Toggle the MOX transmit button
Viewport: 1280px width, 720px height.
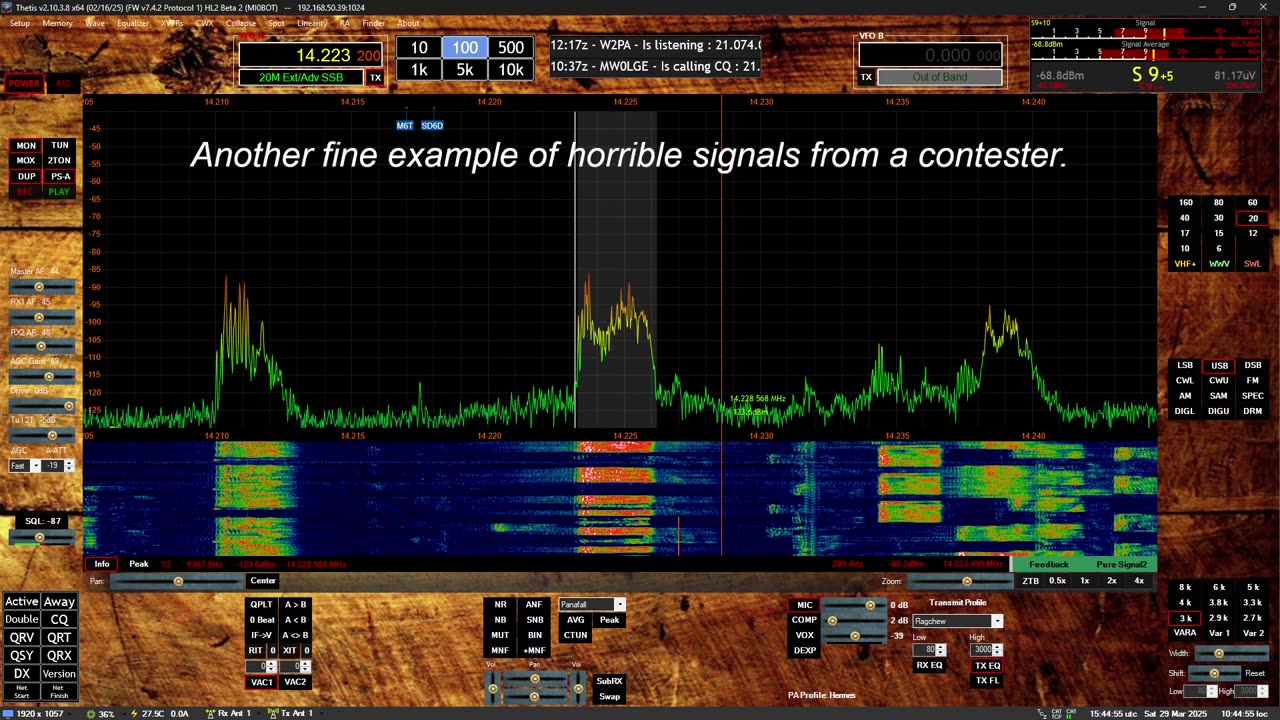[x=26, y=161]
